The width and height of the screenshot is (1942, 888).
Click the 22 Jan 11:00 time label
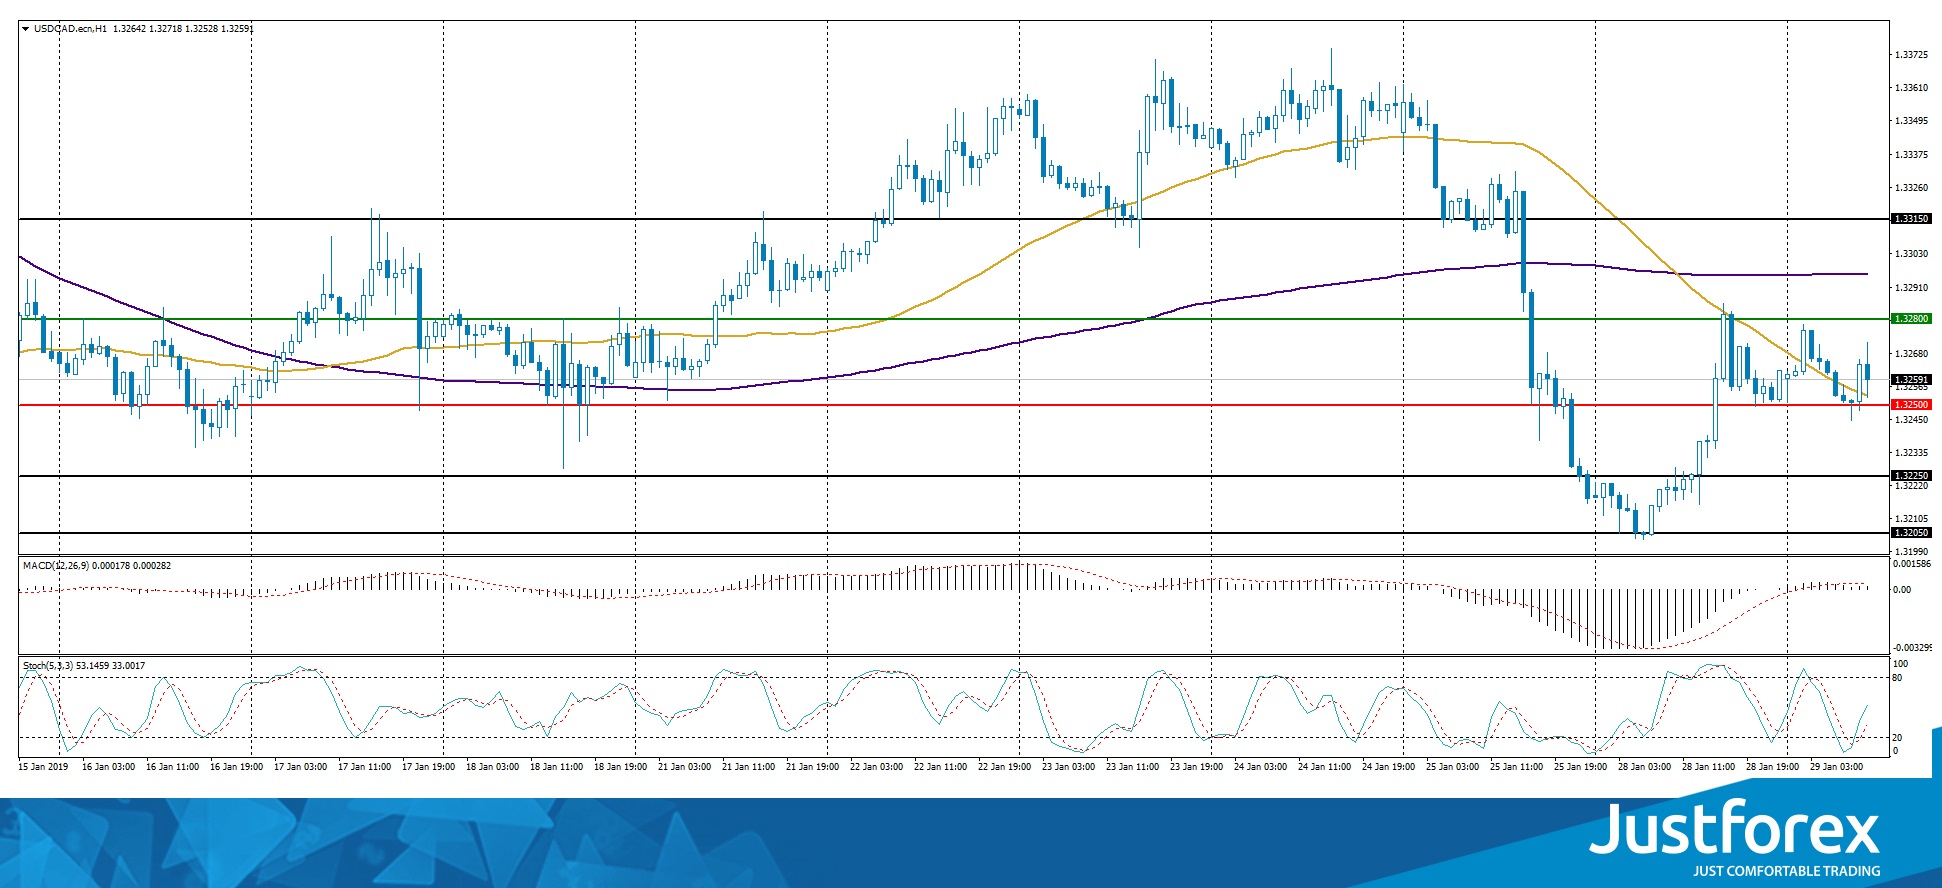(940, 767)
